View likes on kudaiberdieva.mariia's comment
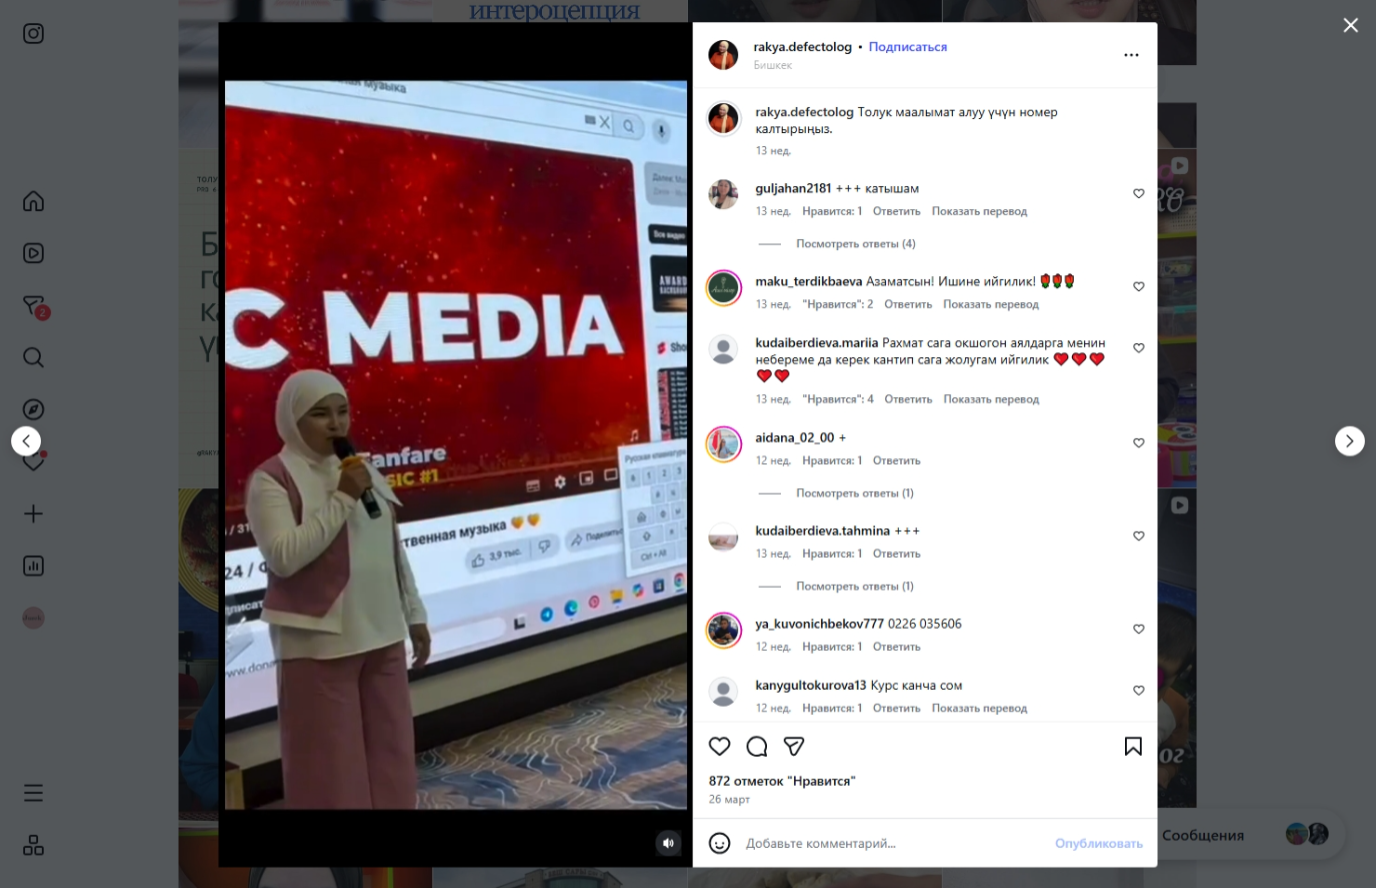 coord(838,399)
